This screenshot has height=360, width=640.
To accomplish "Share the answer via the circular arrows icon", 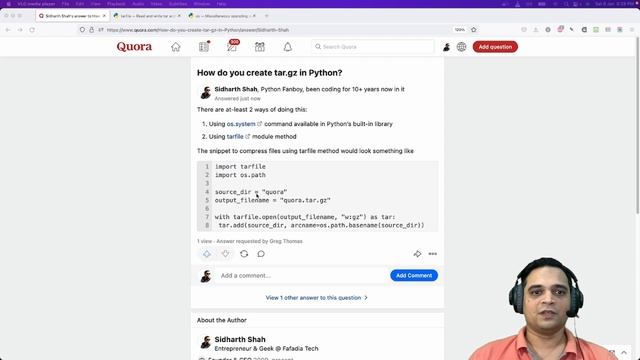I will 244,254.
